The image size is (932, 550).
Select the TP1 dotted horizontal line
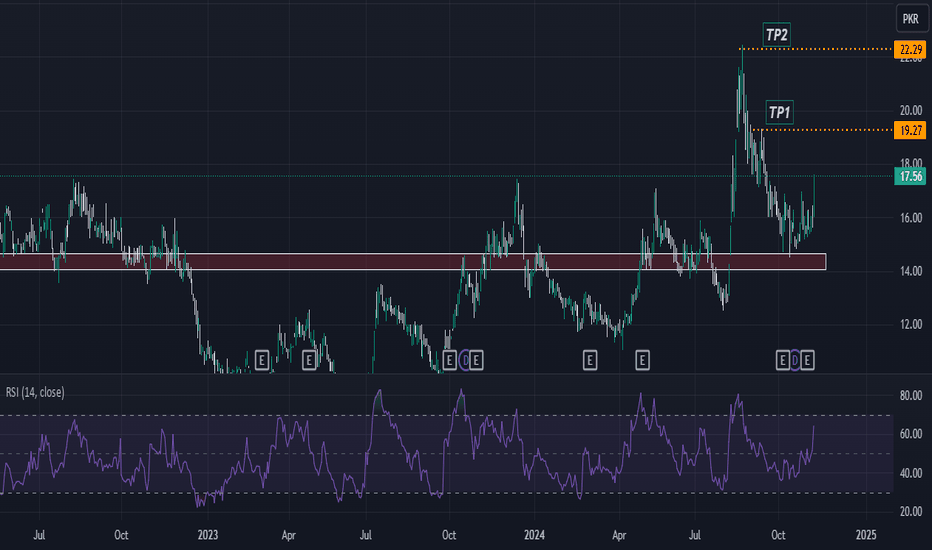(x=823, y=130)
